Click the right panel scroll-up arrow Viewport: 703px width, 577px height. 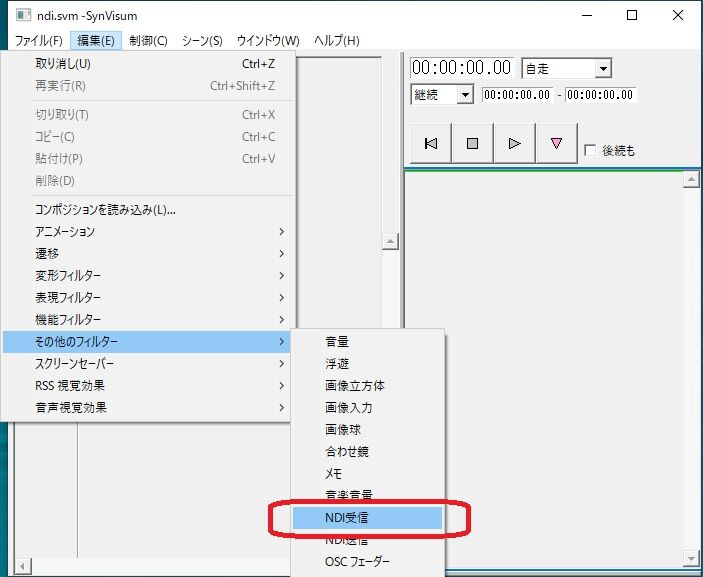(x=691, y=179)
